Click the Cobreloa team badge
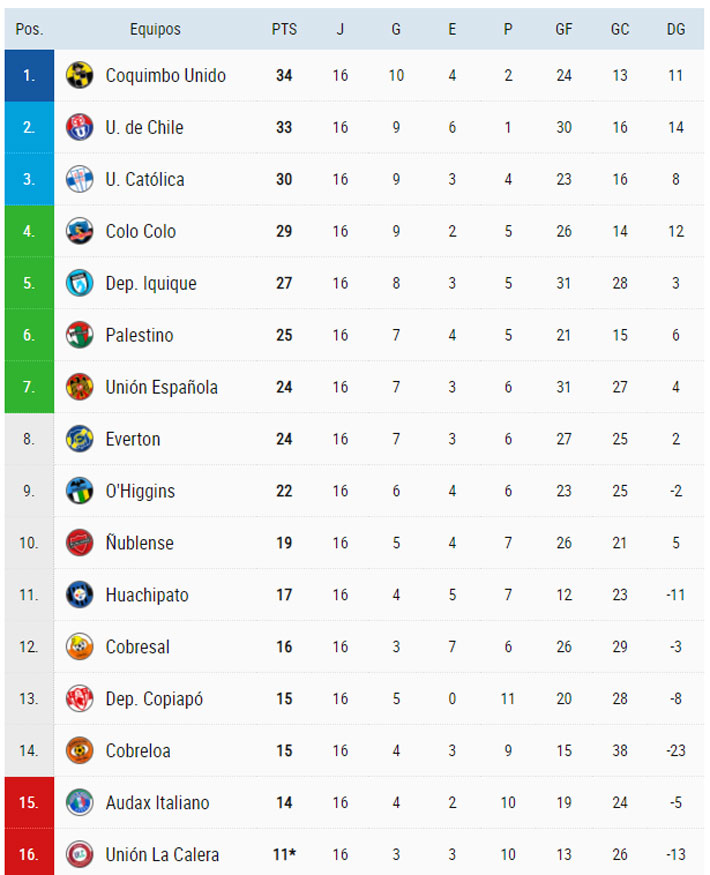 tap(79, 750)
